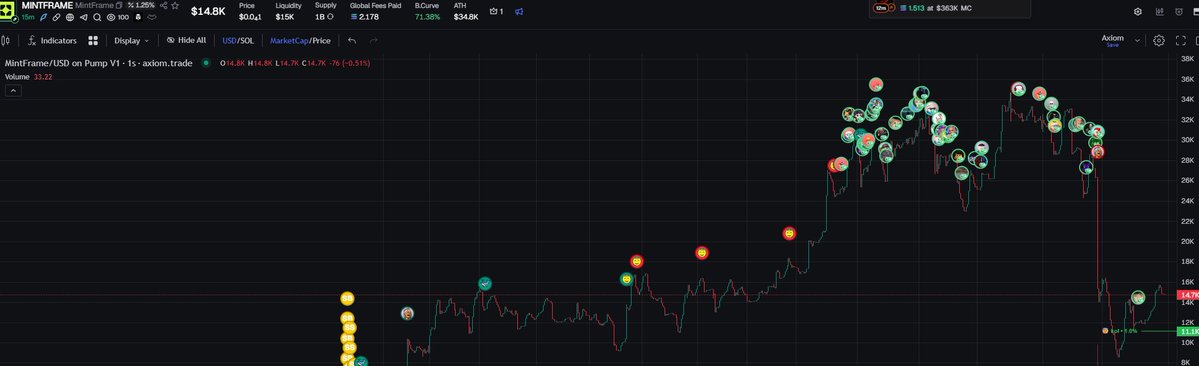Viewport: 1199px width, 366px height.
Task: Expand the Axiom layout dropdown arrow
Action: click(x=1137, y=40)
